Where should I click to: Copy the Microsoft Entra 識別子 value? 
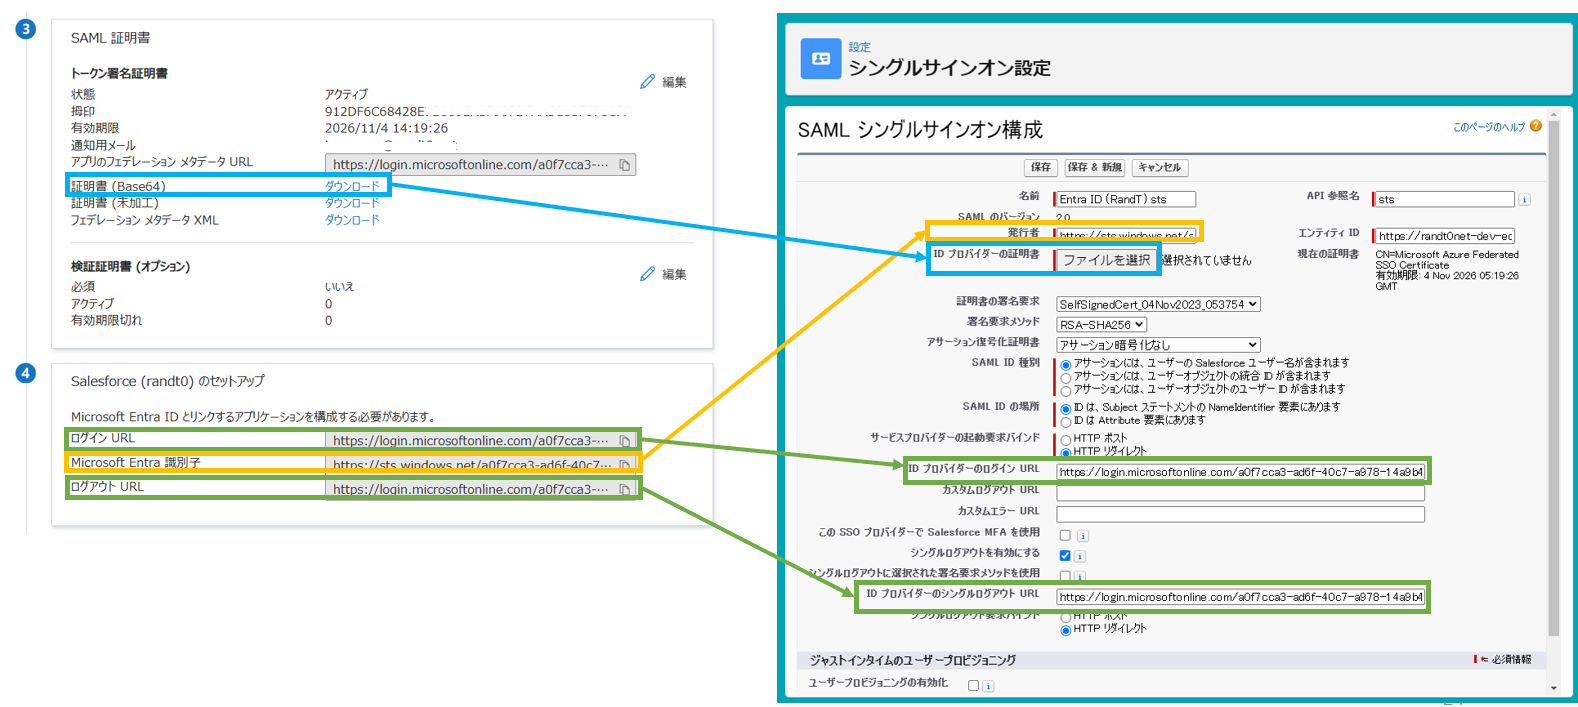tap(625, 465)
